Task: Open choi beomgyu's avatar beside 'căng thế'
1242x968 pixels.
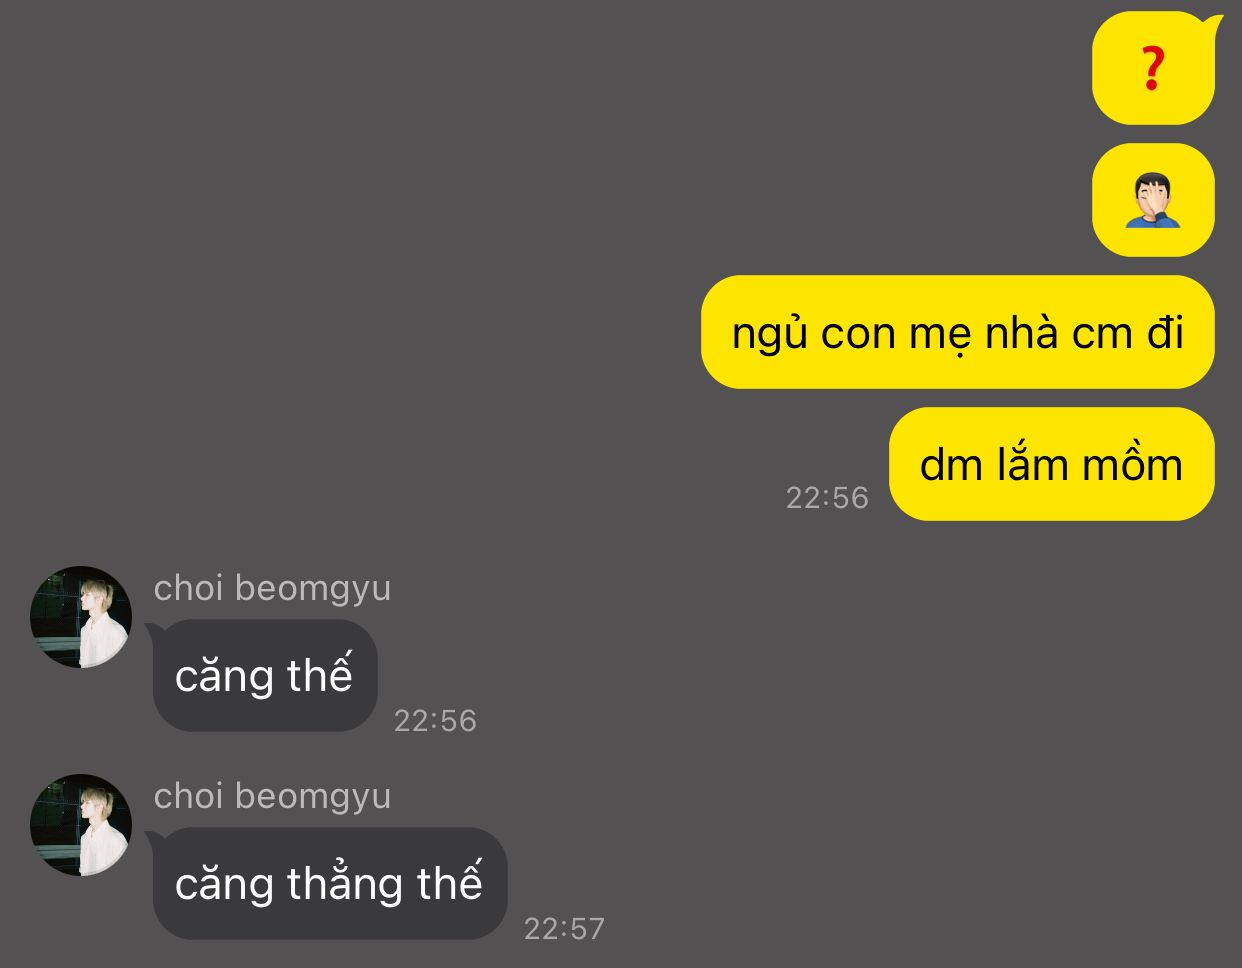Action: [x=81, y=617]
